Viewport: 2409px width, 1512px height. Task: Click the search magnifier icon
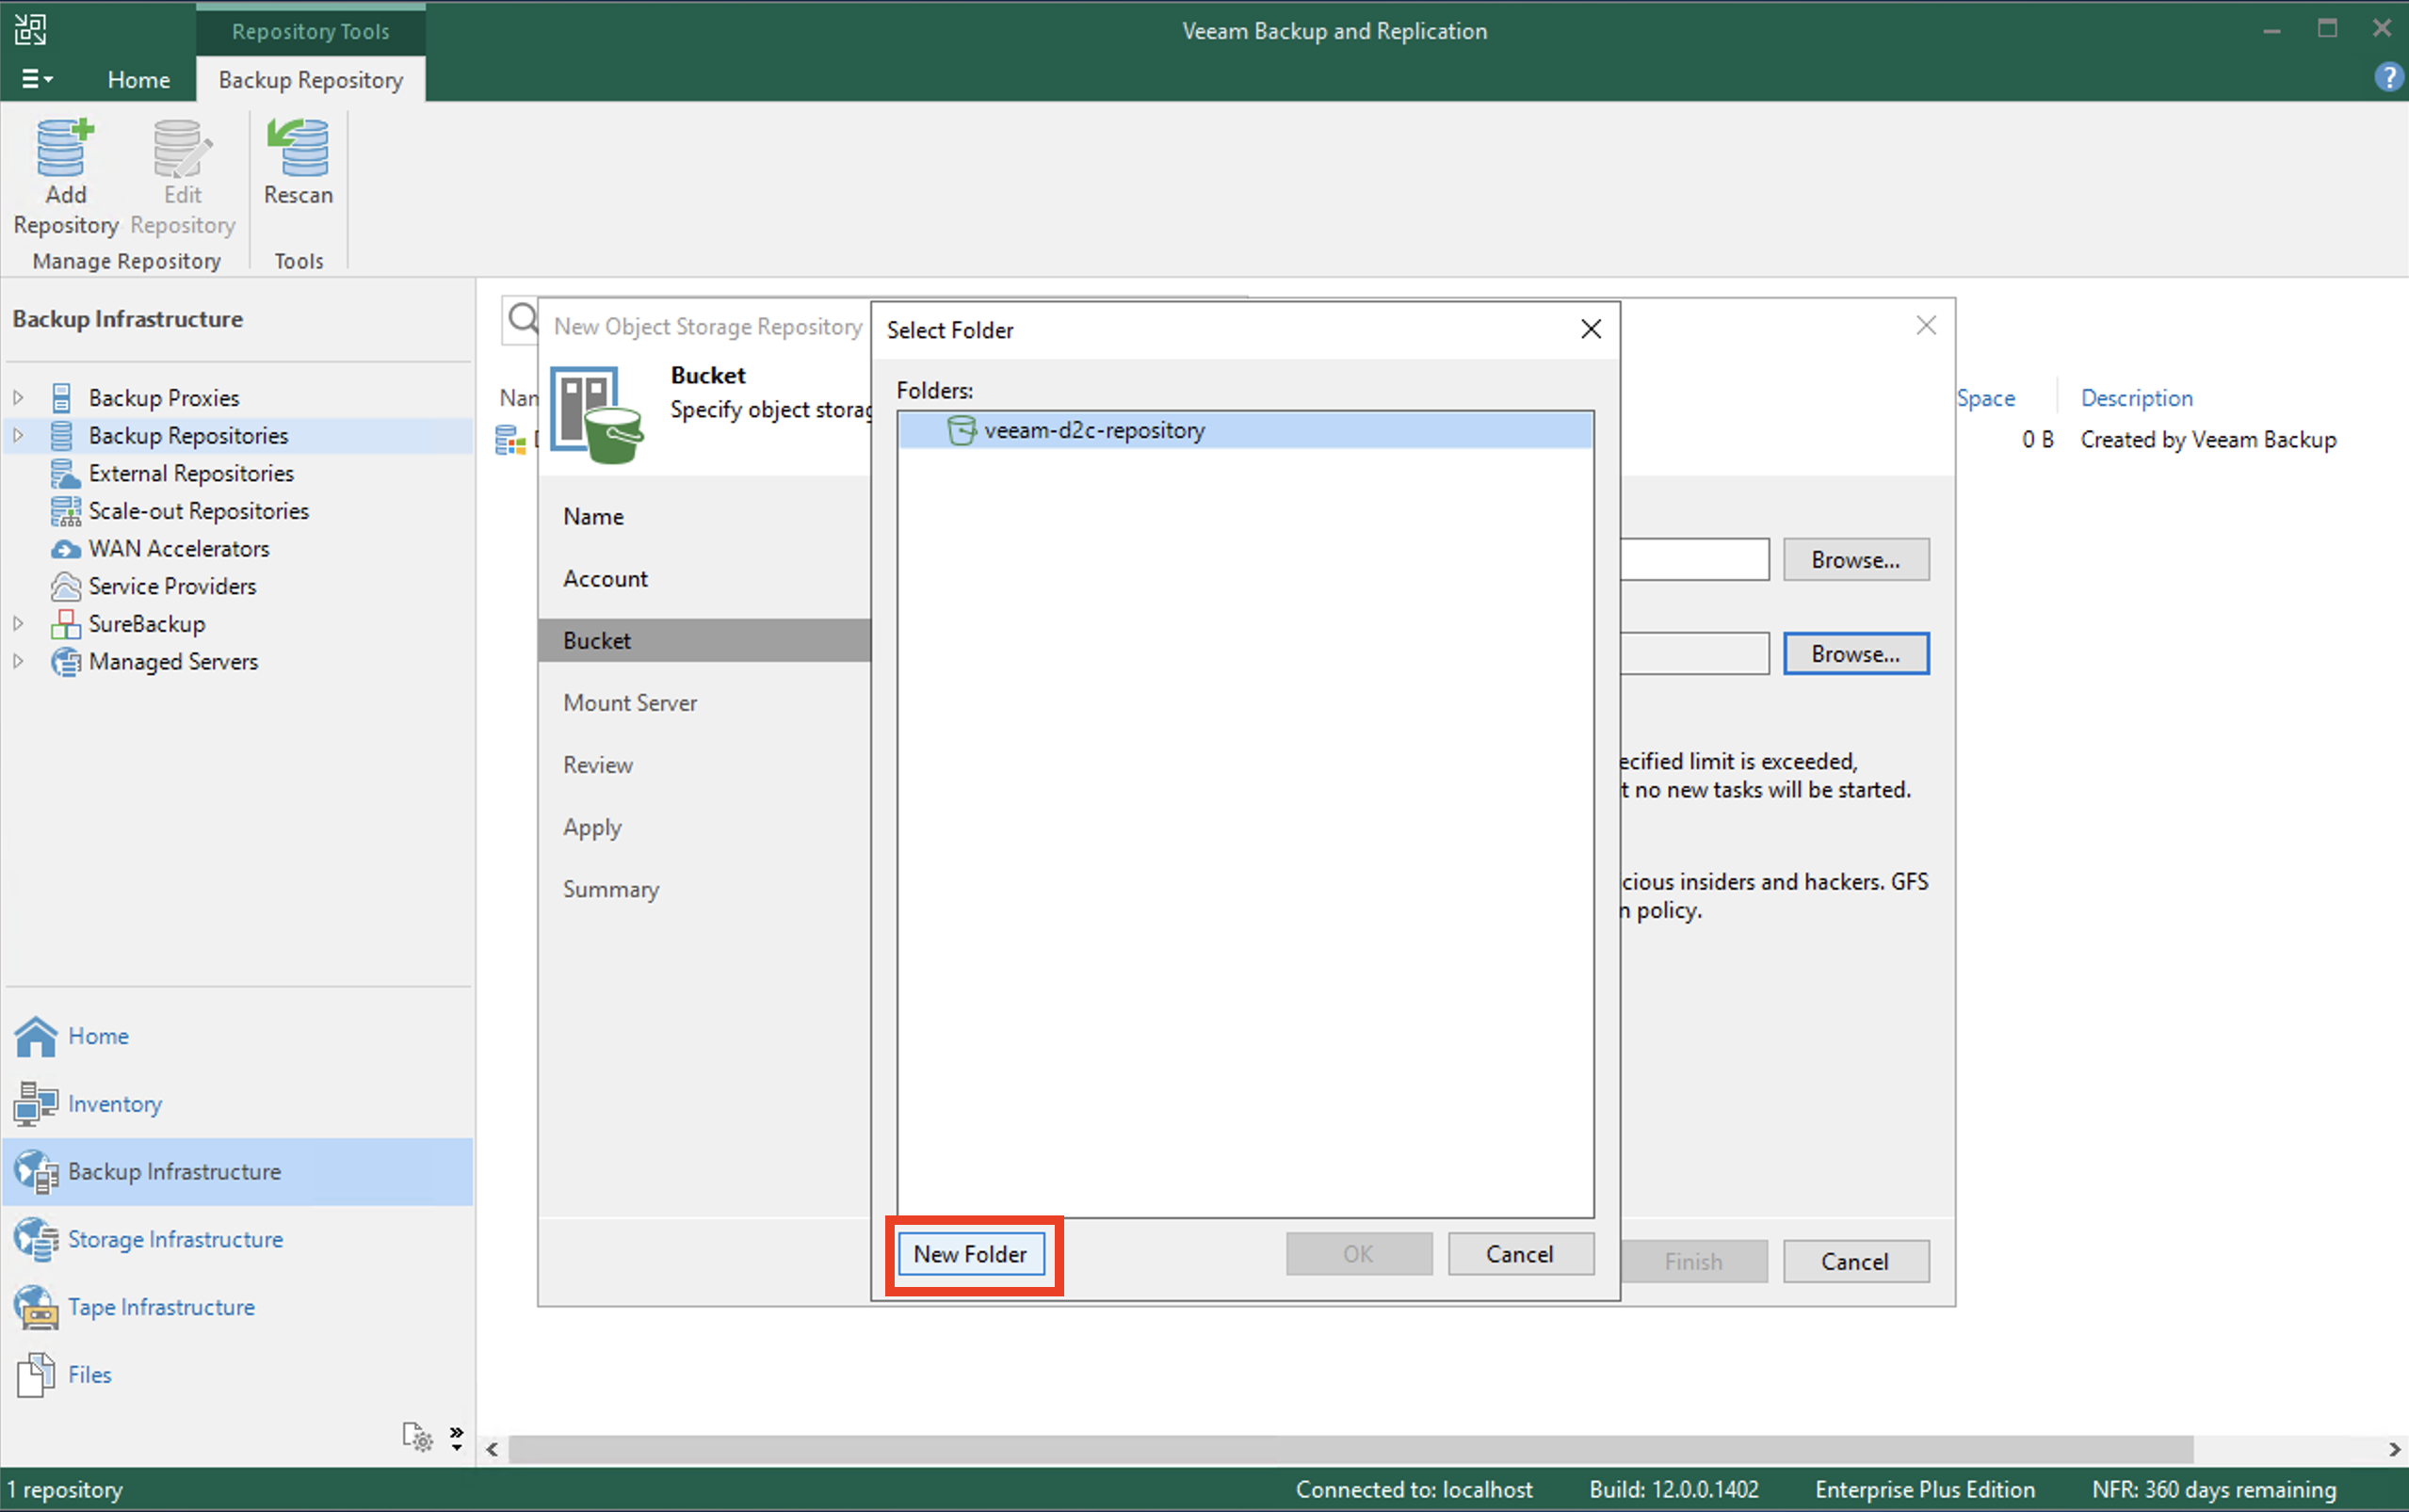[x=523, y=320]
